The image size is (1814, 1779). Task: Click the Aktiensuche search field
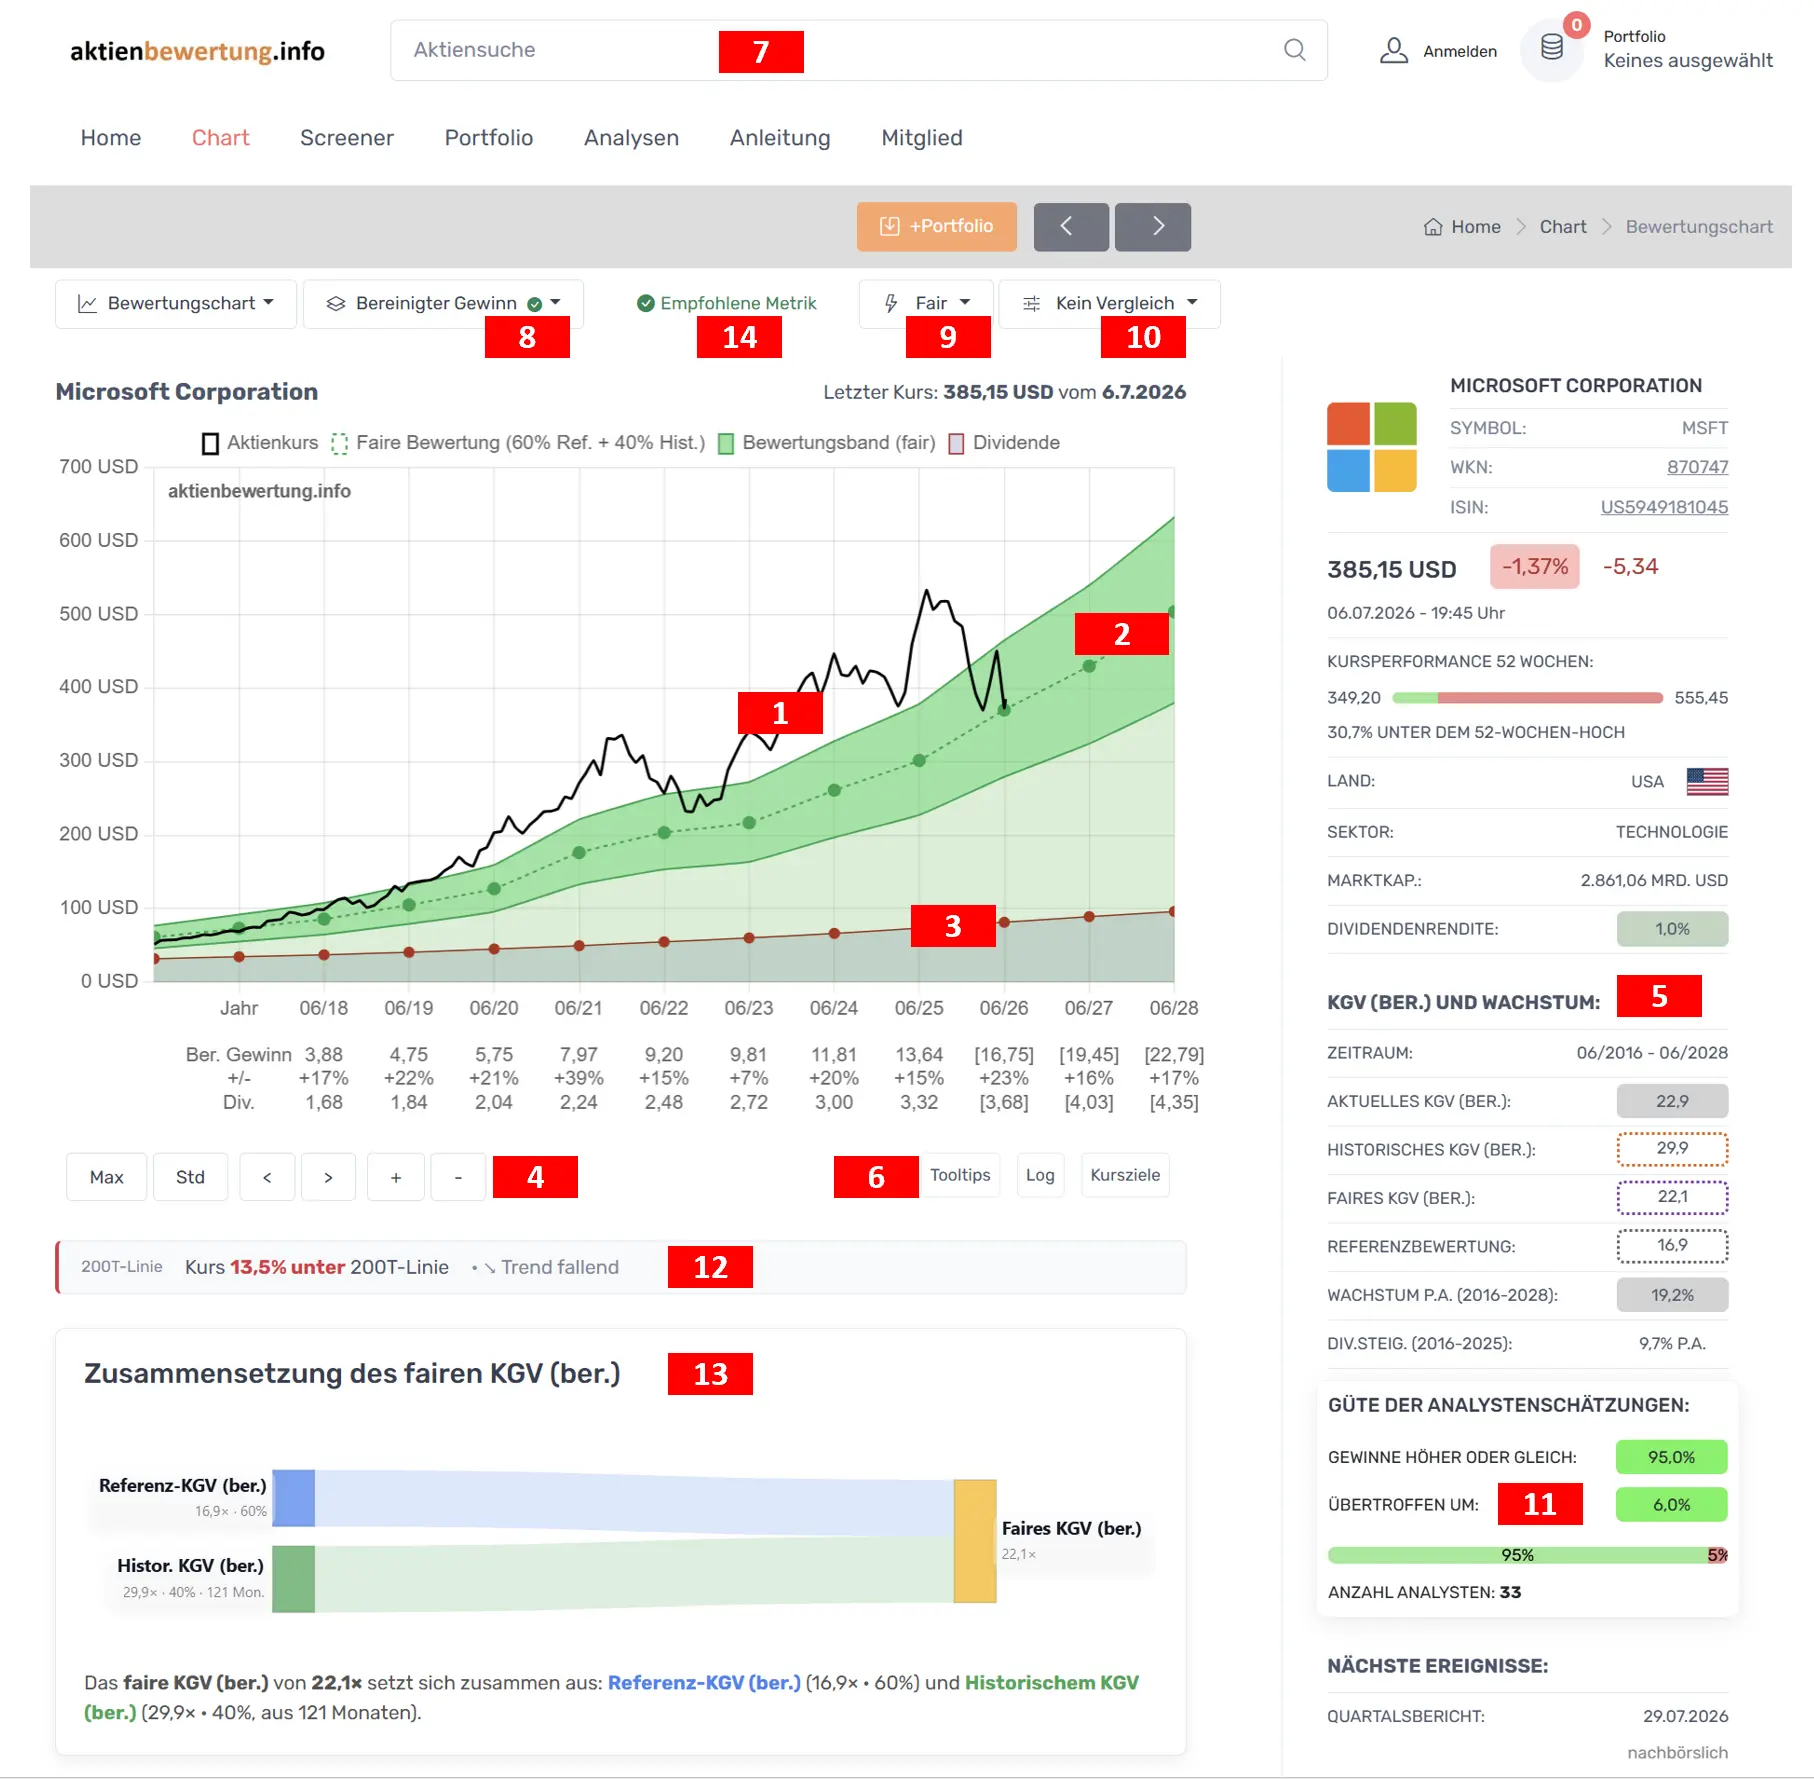click(858, 50)
